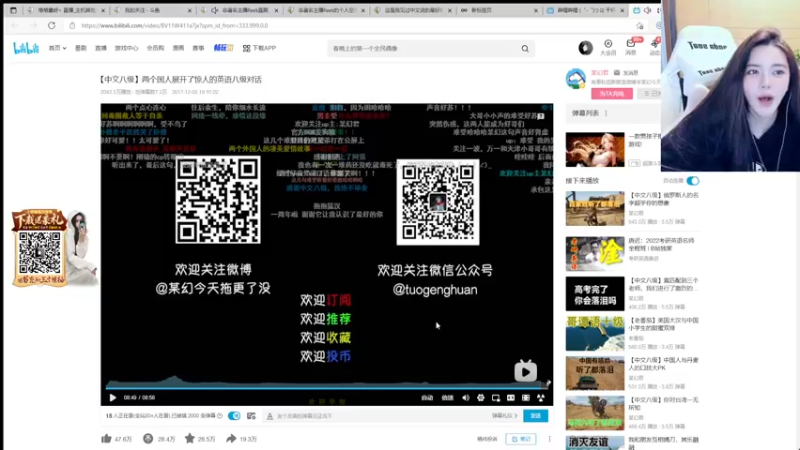Screen dimensions: 800x450
Task: Reload the page with browser refresh button
Action: pos(52,26)
